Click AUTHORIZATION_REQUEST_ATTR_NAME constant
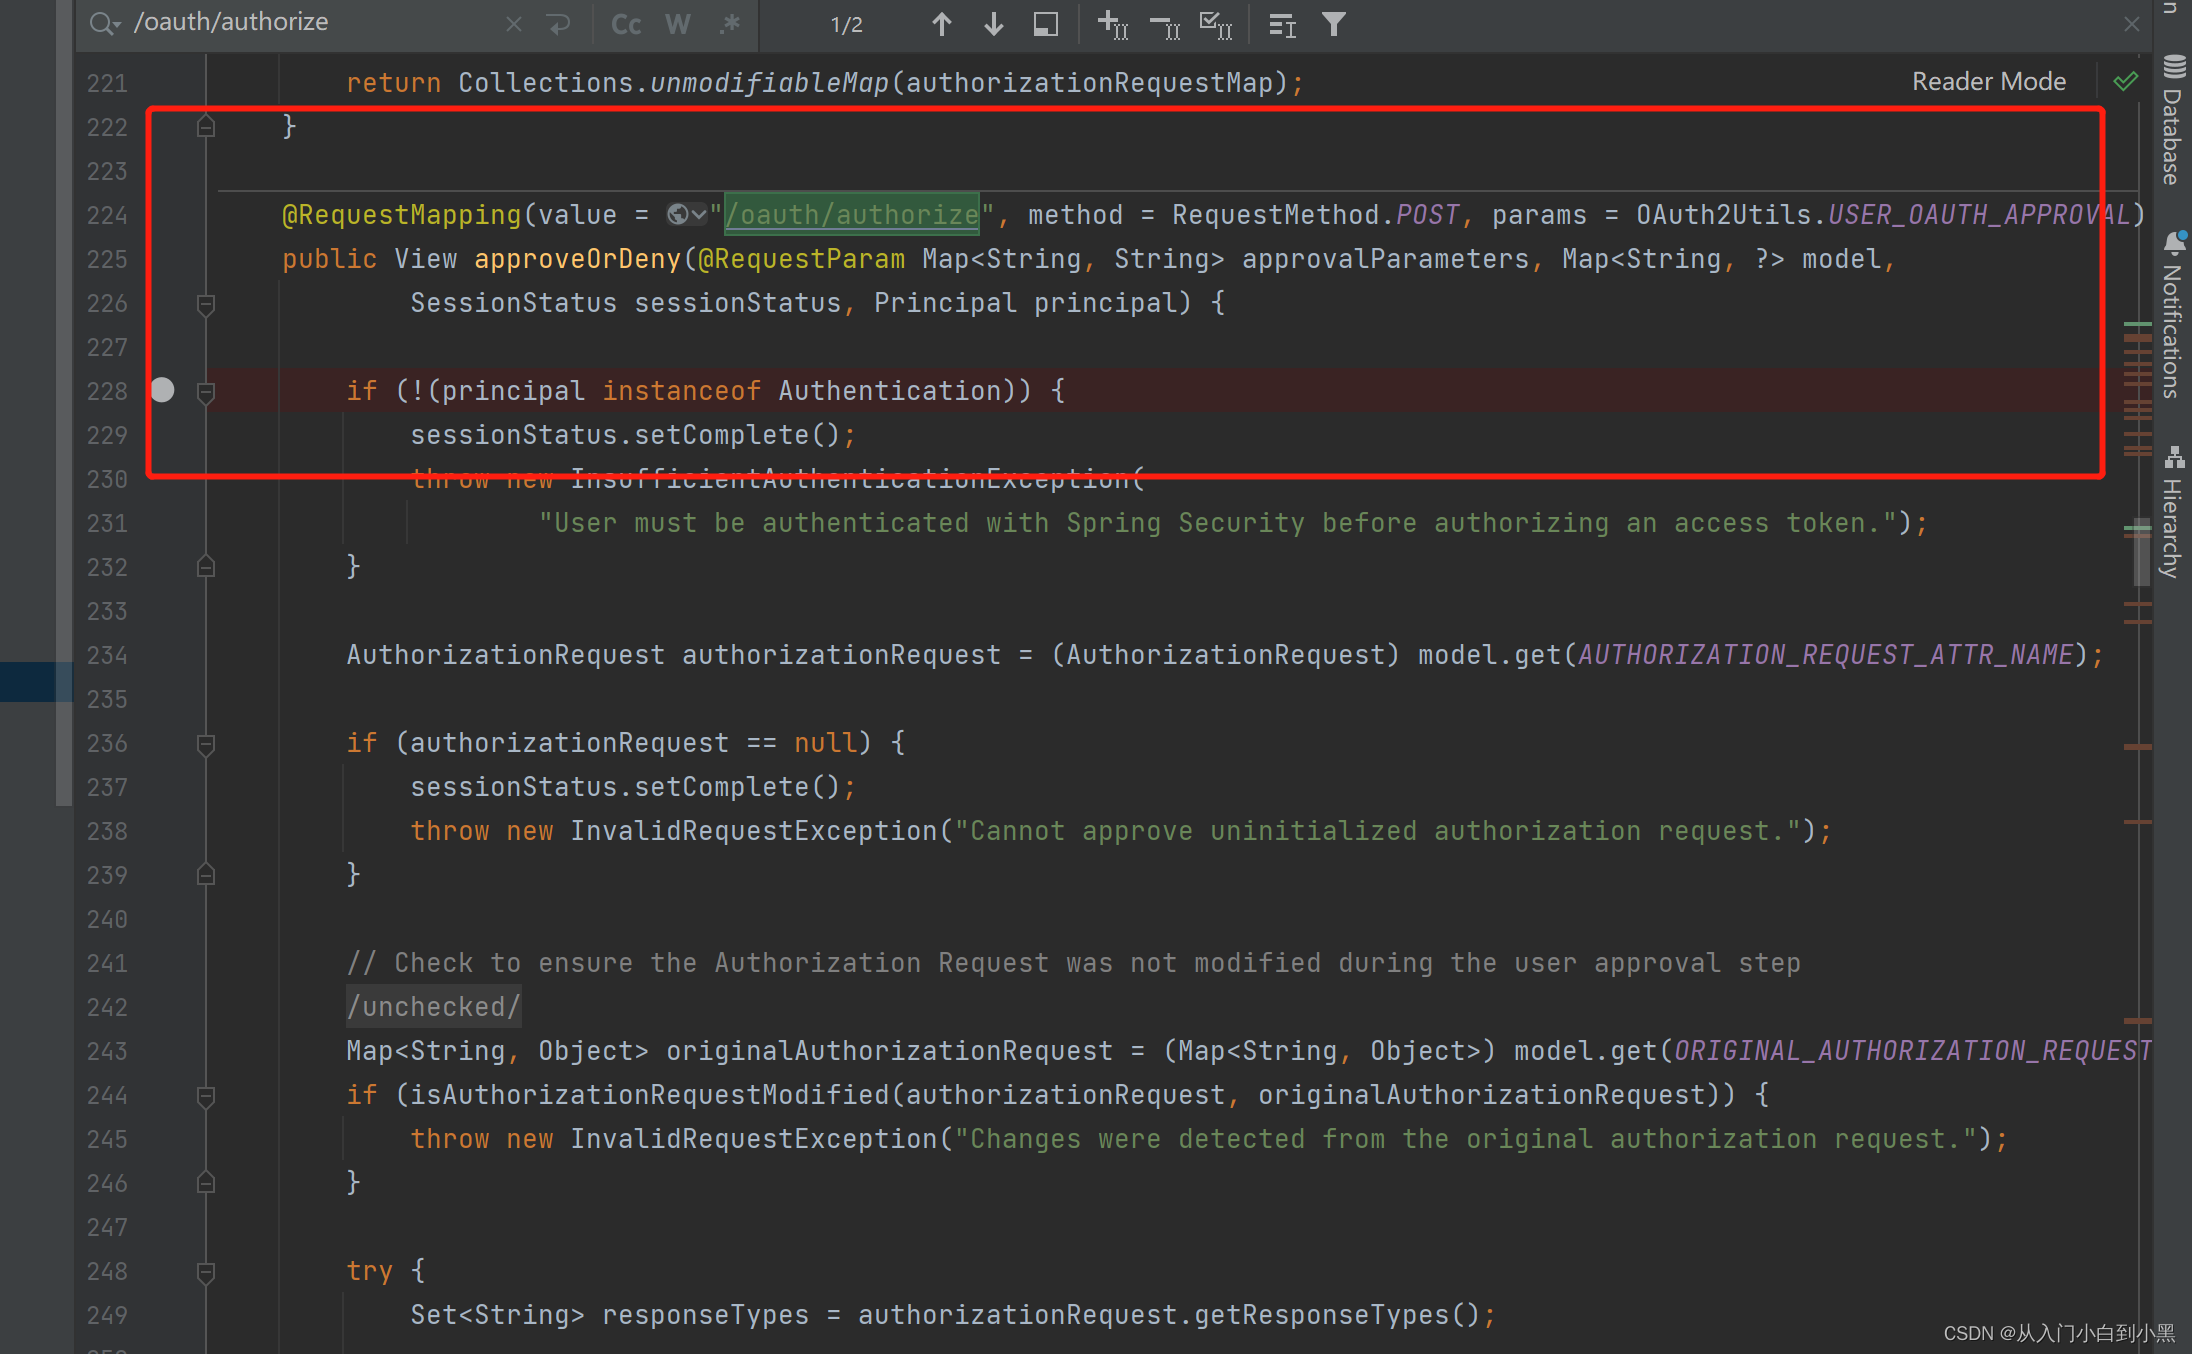 click(1825, 655)
